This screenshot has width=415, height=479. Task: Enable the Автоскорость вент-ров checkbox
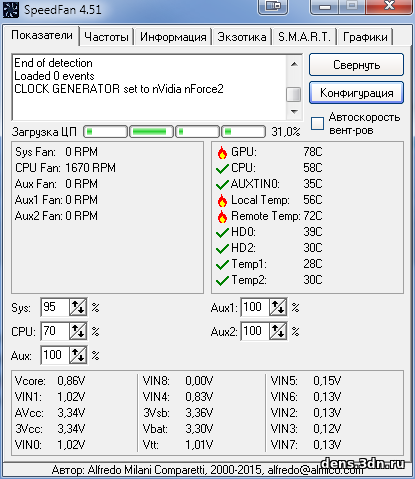click(317, 123)
